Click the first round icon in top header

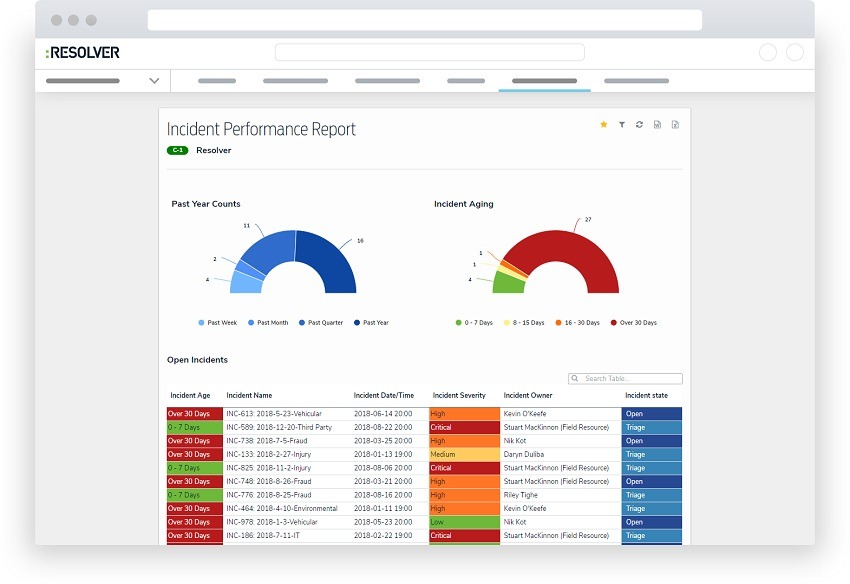pyautogui.click(x=767, y=53)
